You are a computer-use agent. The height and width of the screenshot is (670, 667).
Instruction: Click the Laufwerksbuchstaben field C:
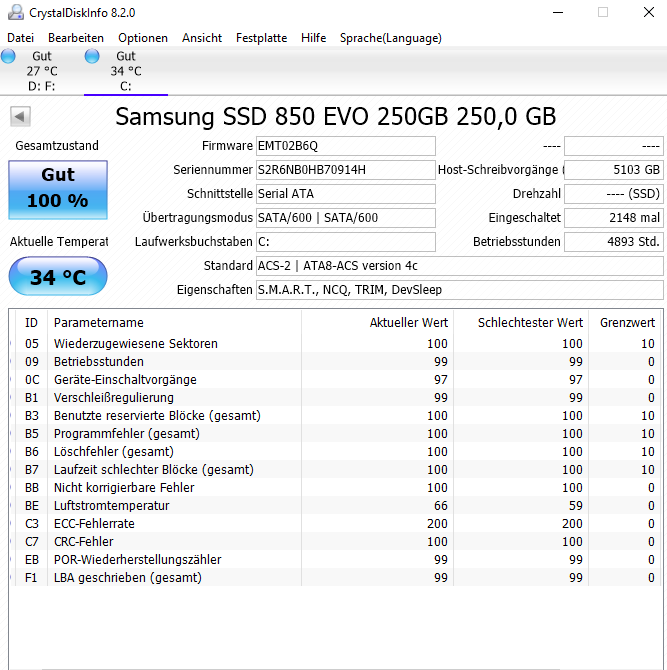click(x=346, y=242)
